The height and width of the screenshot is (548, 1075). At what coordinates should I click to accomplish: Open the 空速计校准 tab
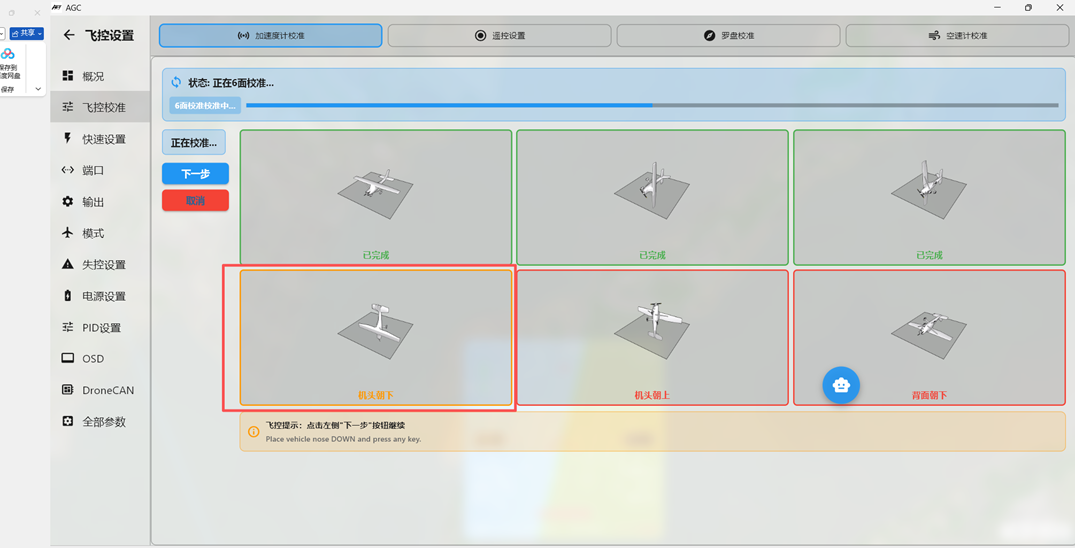(x=956, y=36)
